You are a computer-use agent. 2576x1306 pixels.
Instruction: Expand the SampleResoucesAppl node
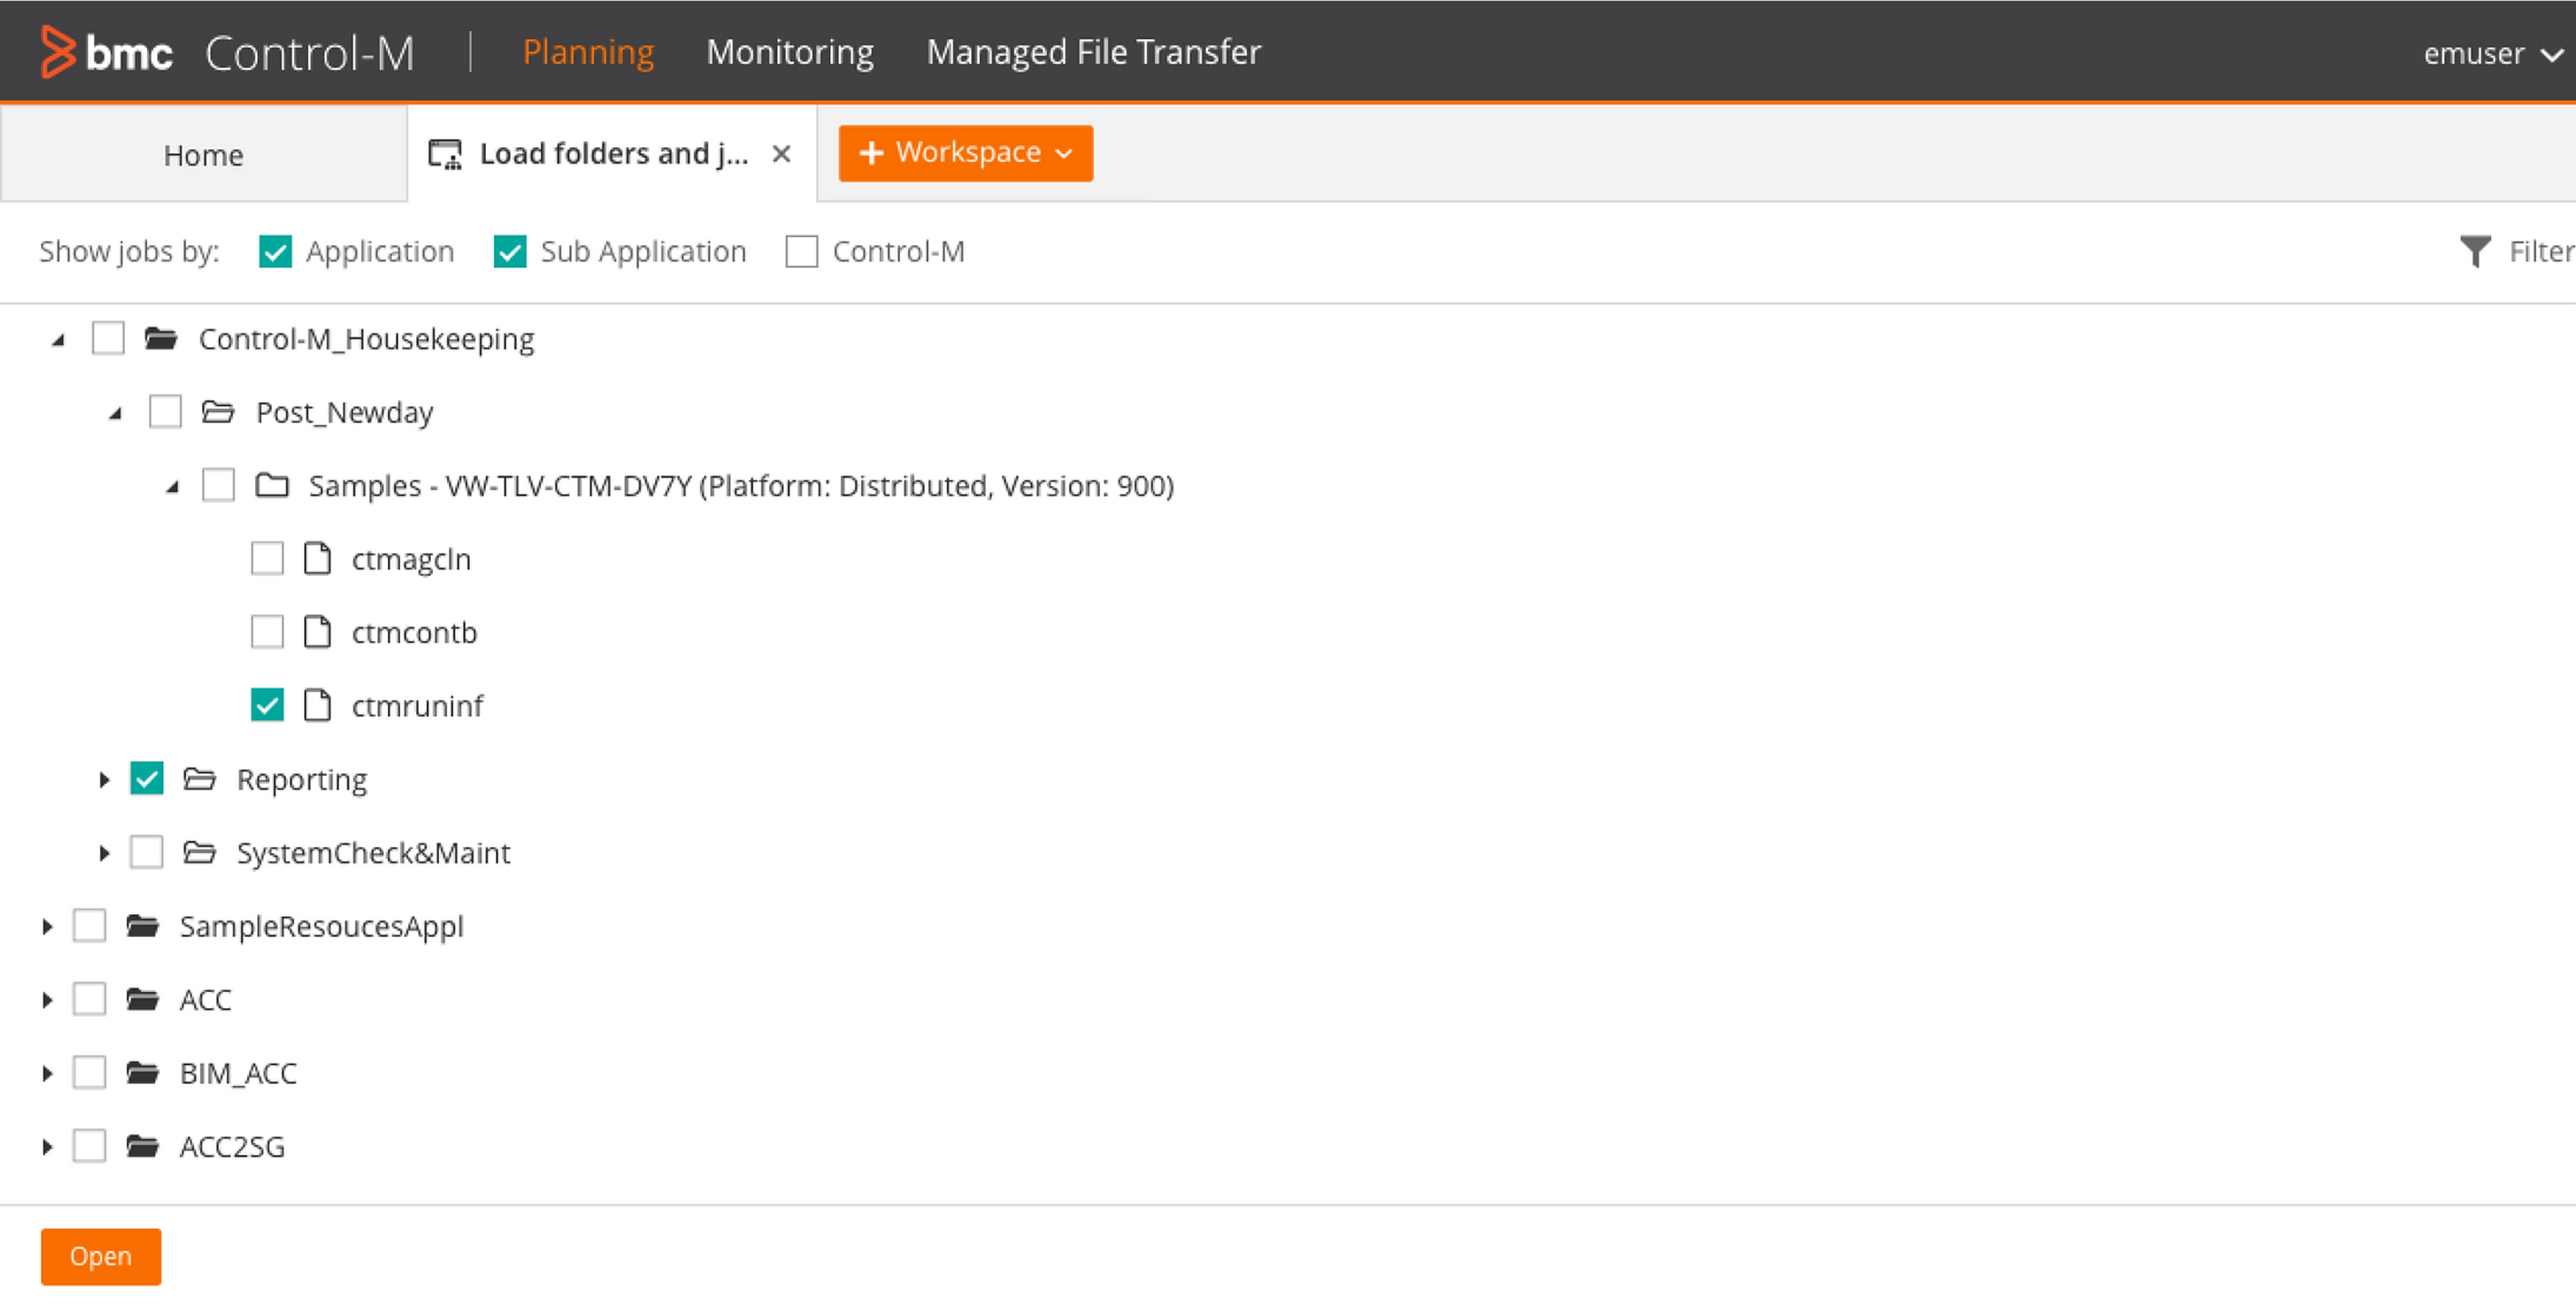pyautogui.click(x=47, y=926)
